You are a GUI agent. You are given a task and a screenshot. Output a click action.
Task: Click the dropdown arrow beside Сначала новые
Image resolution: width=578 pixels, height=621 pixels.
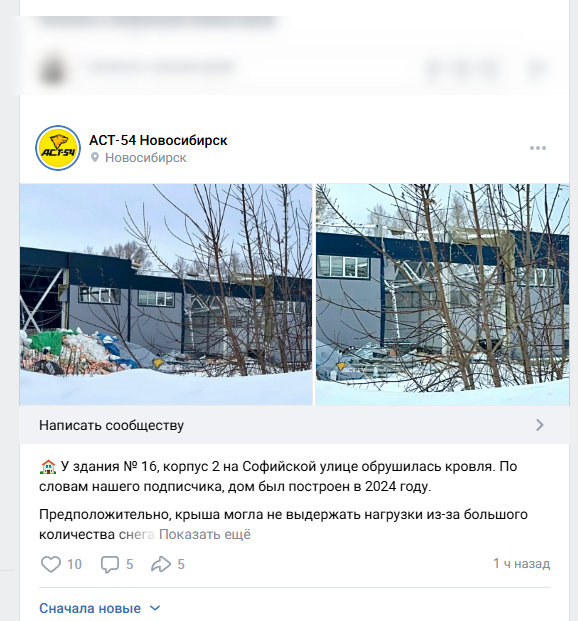(155, 608)
